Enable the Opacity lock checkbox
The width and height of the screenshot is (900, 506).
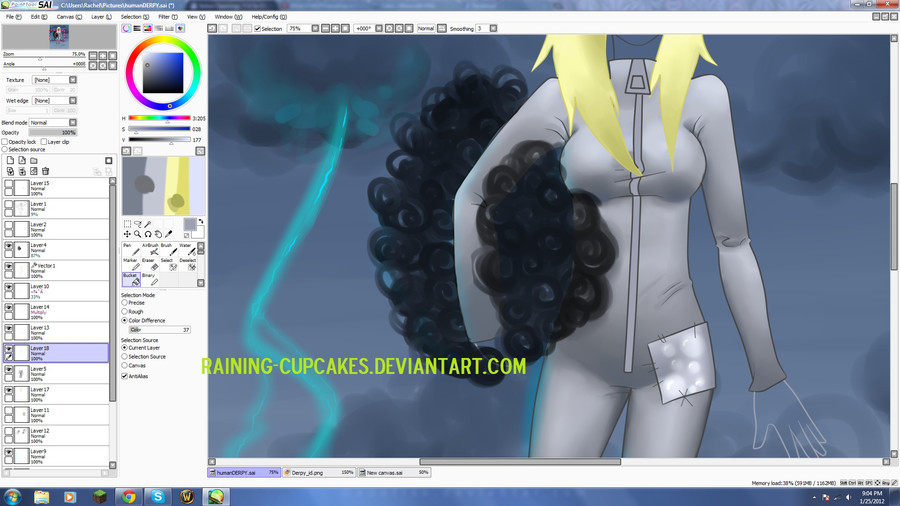(x=5, y=142)
